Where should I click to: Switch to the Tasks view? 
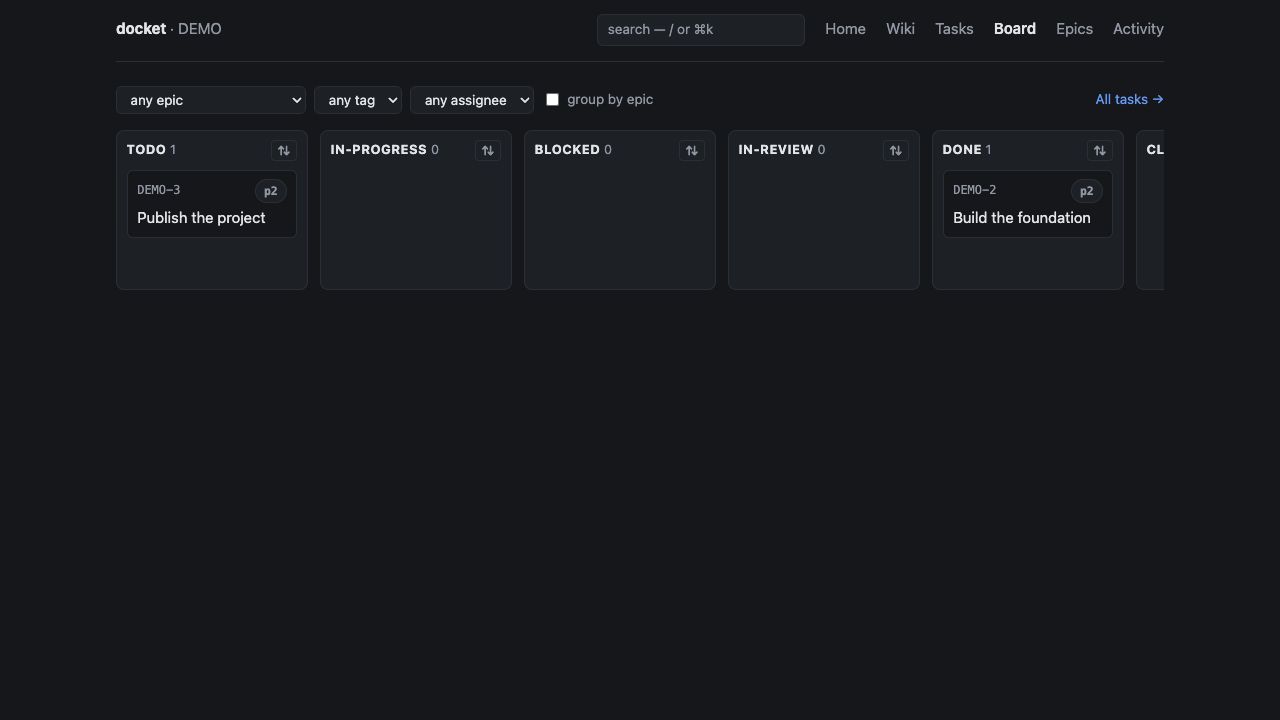954,29
